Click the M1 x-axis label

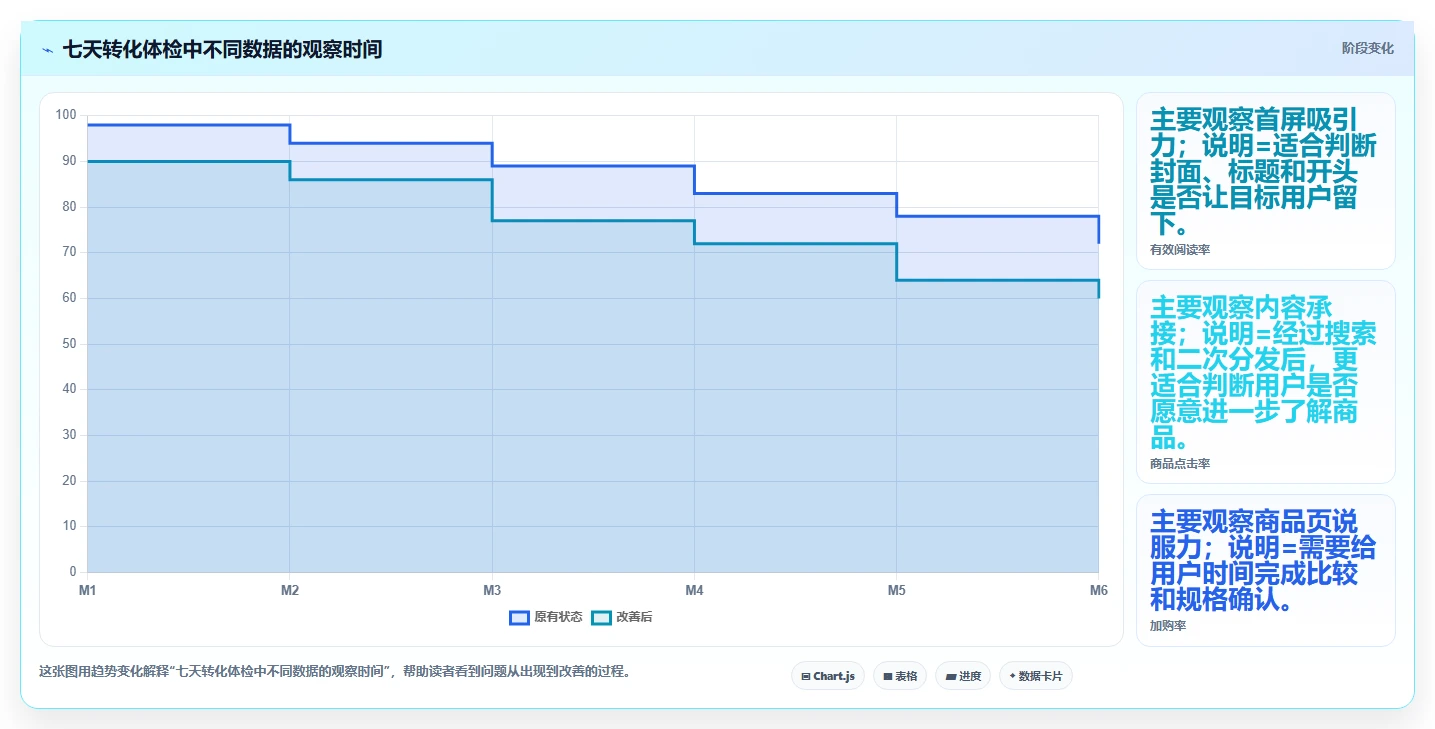point(88,591)
